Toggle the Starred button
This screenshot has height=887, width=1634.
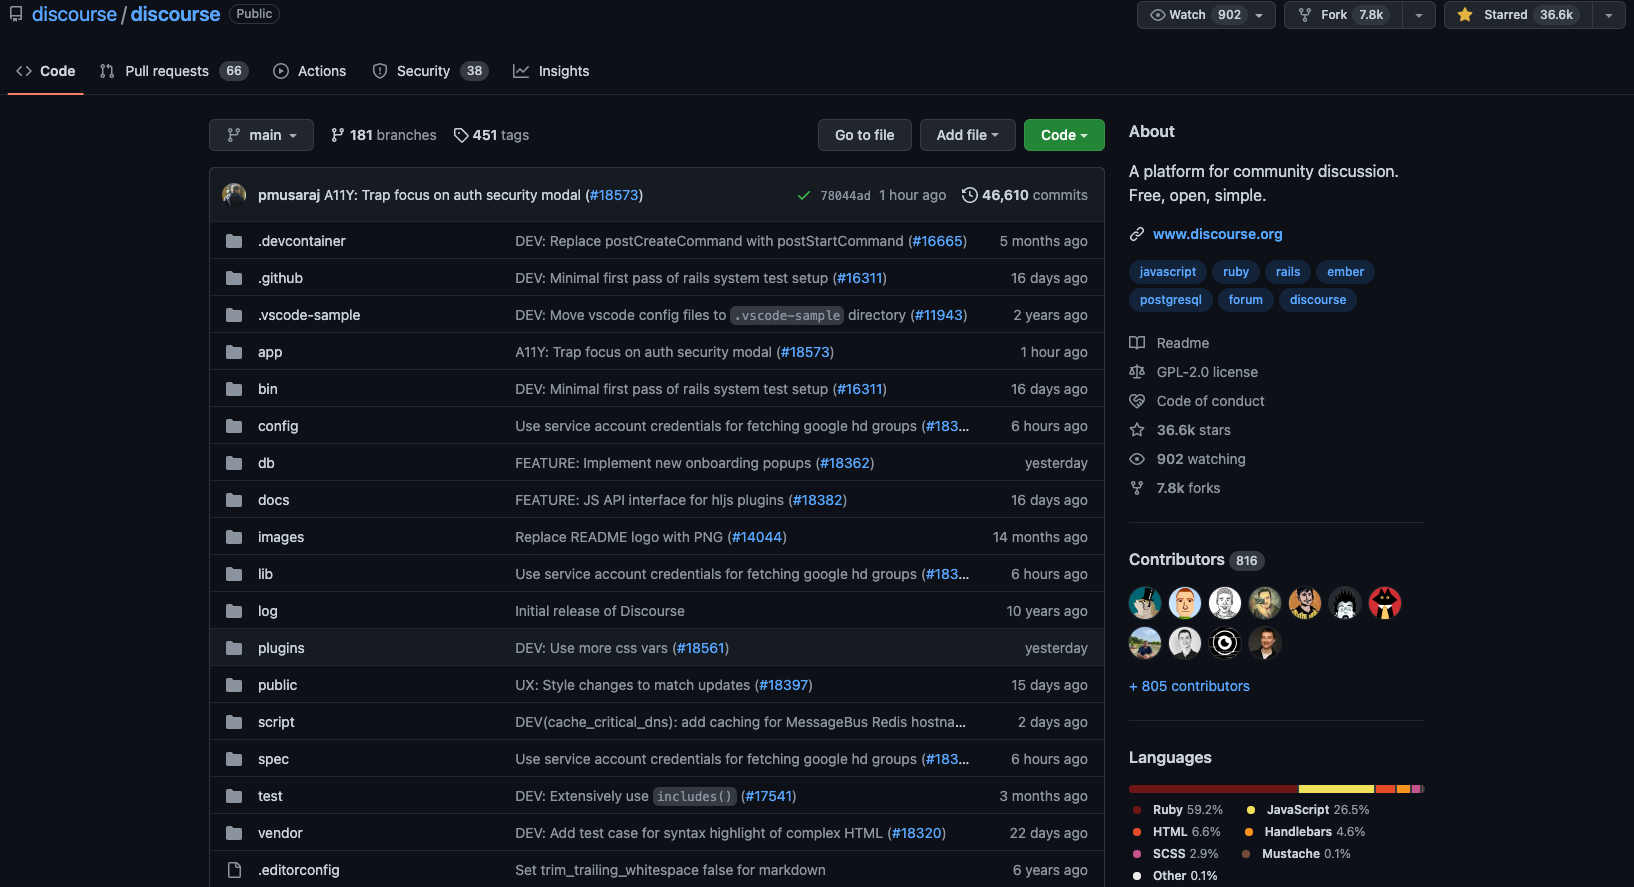point(1518,15)
